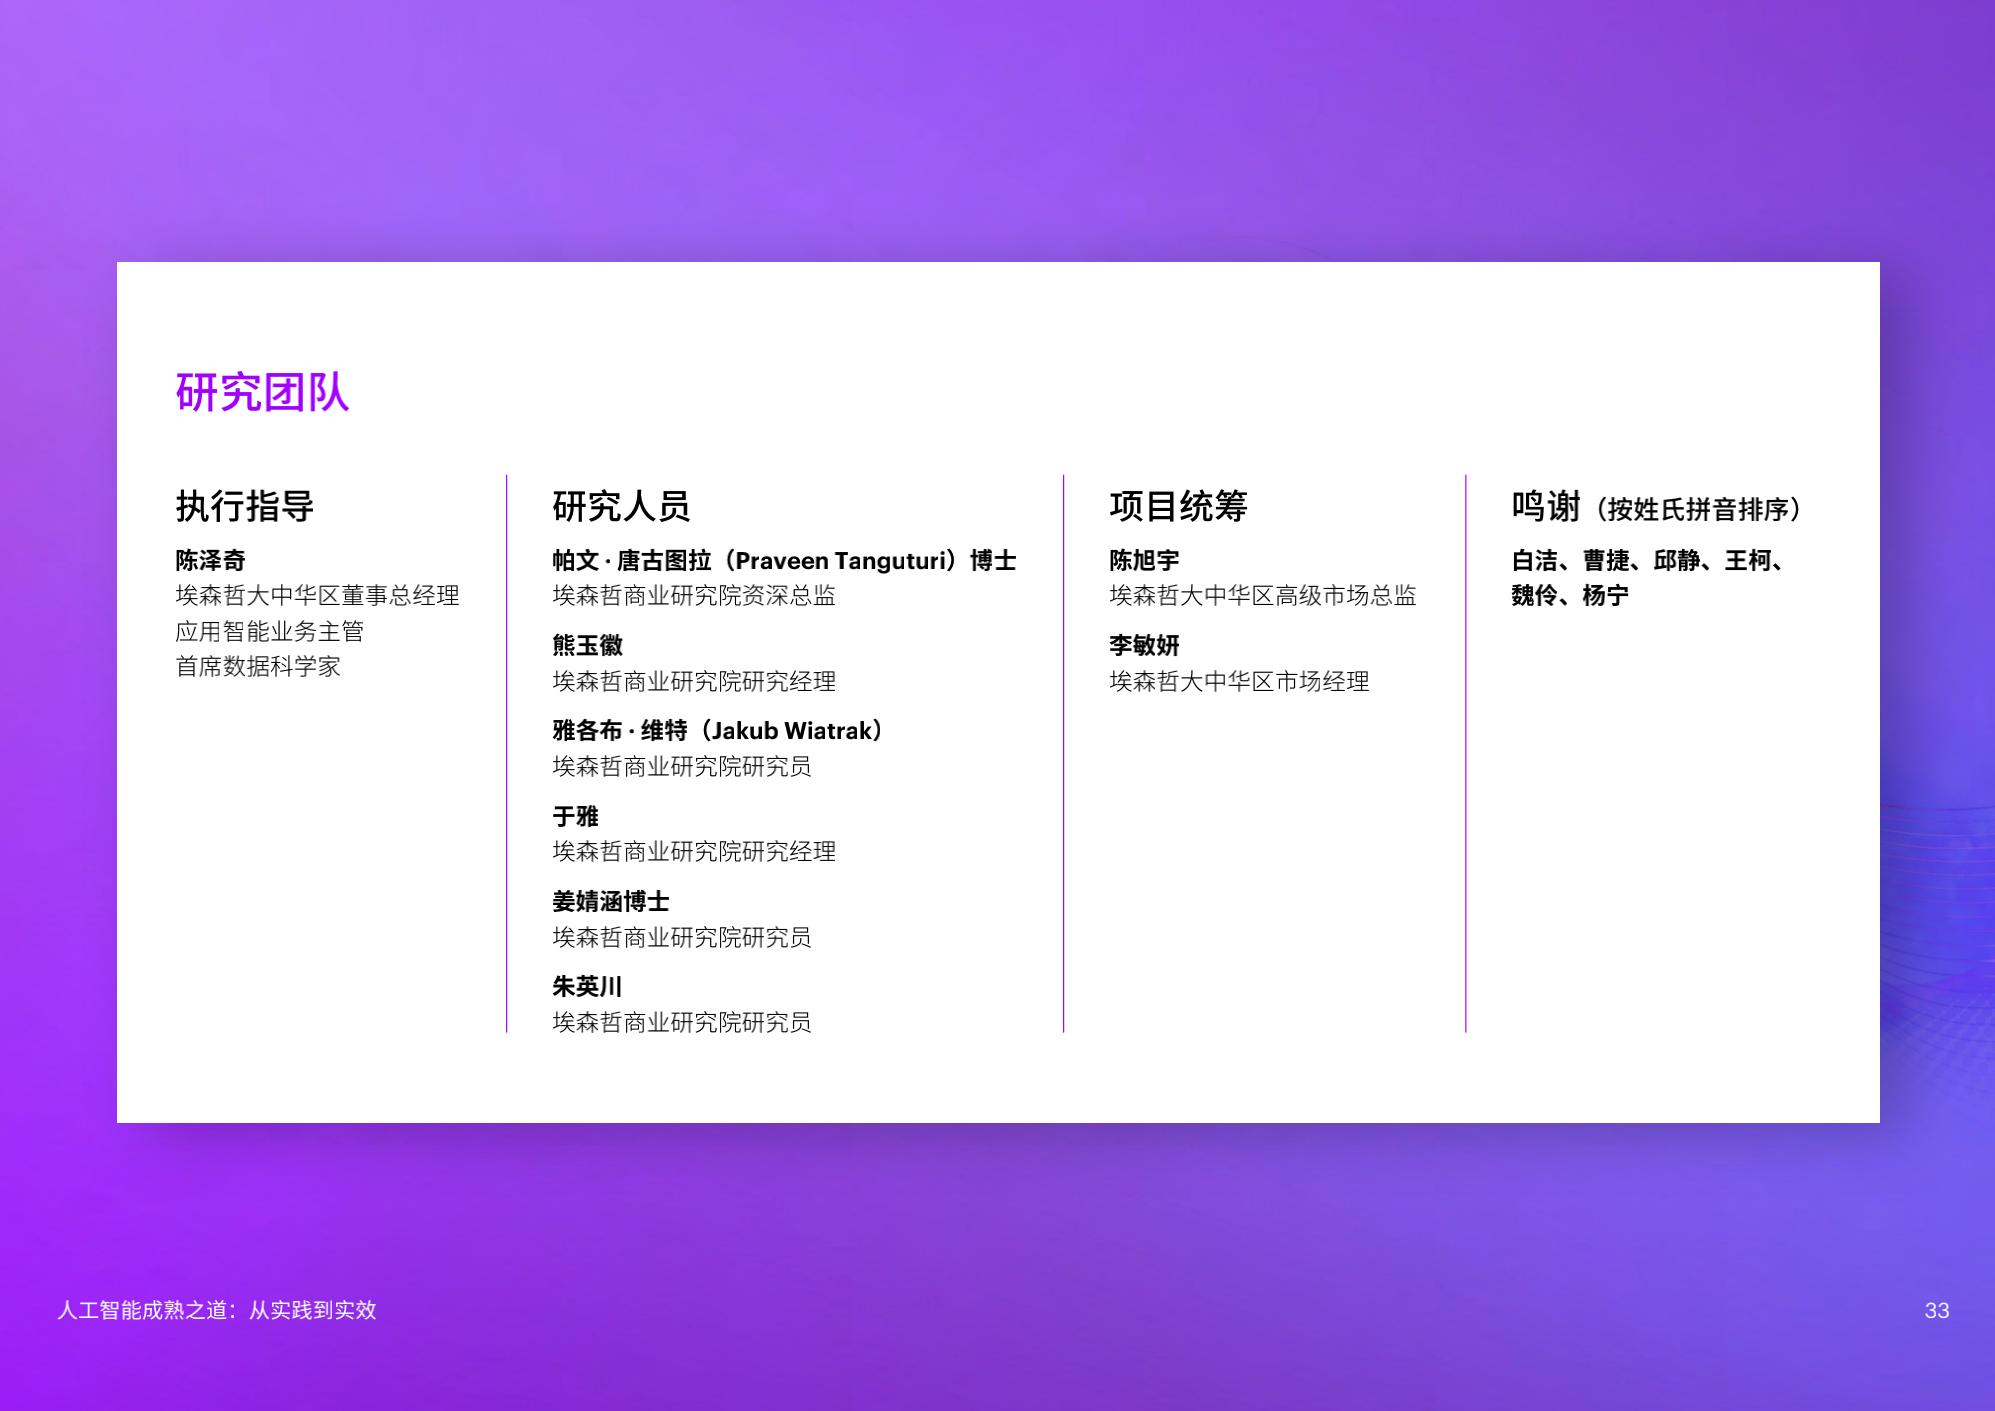Click the 鸣谢 acknowledgements heading
The height and width of the screenshot is (1411, 1995).
(1546, 506)
